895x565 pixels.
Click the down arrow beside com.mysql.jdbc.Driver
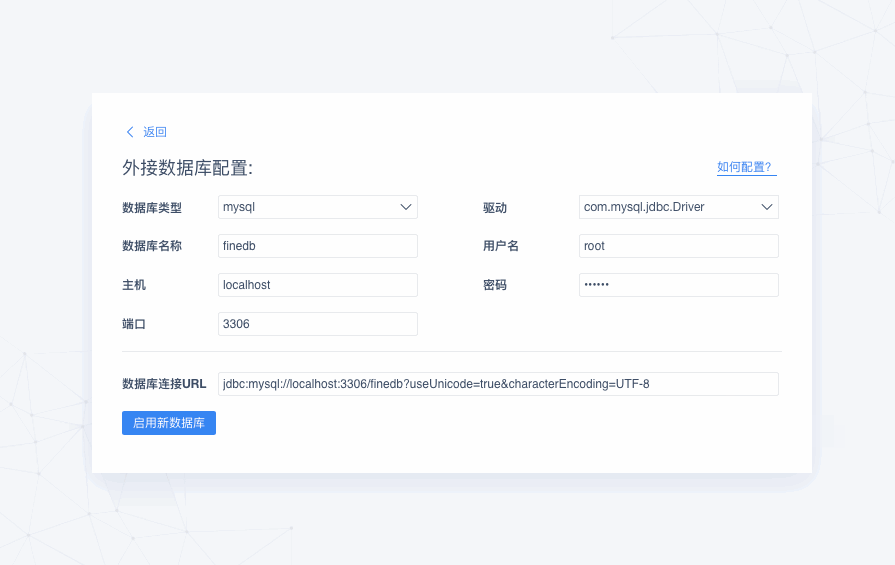click(x=767, y=207)
